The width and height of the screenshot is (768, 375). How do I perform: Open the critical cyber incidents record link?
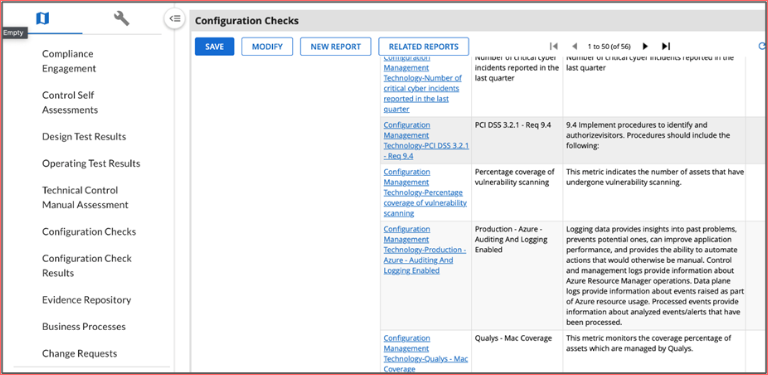[x=423, y=84]
